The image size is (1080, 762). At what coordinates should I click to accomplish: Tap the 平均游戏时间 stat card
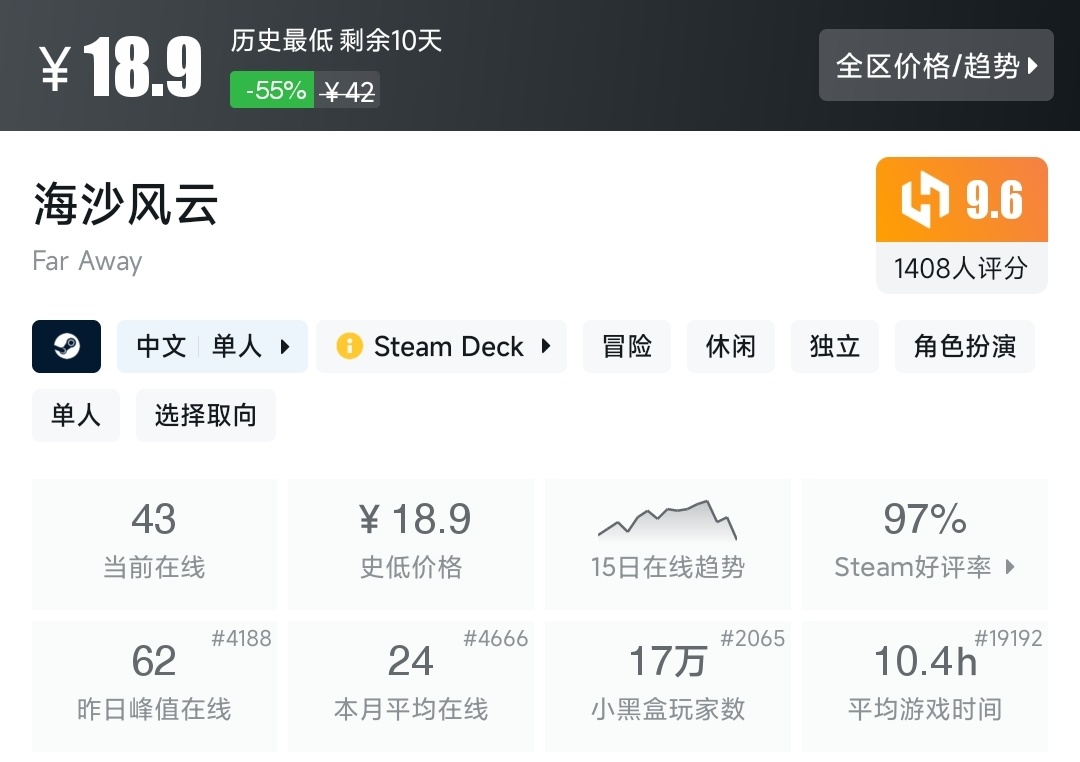(924, 685)
